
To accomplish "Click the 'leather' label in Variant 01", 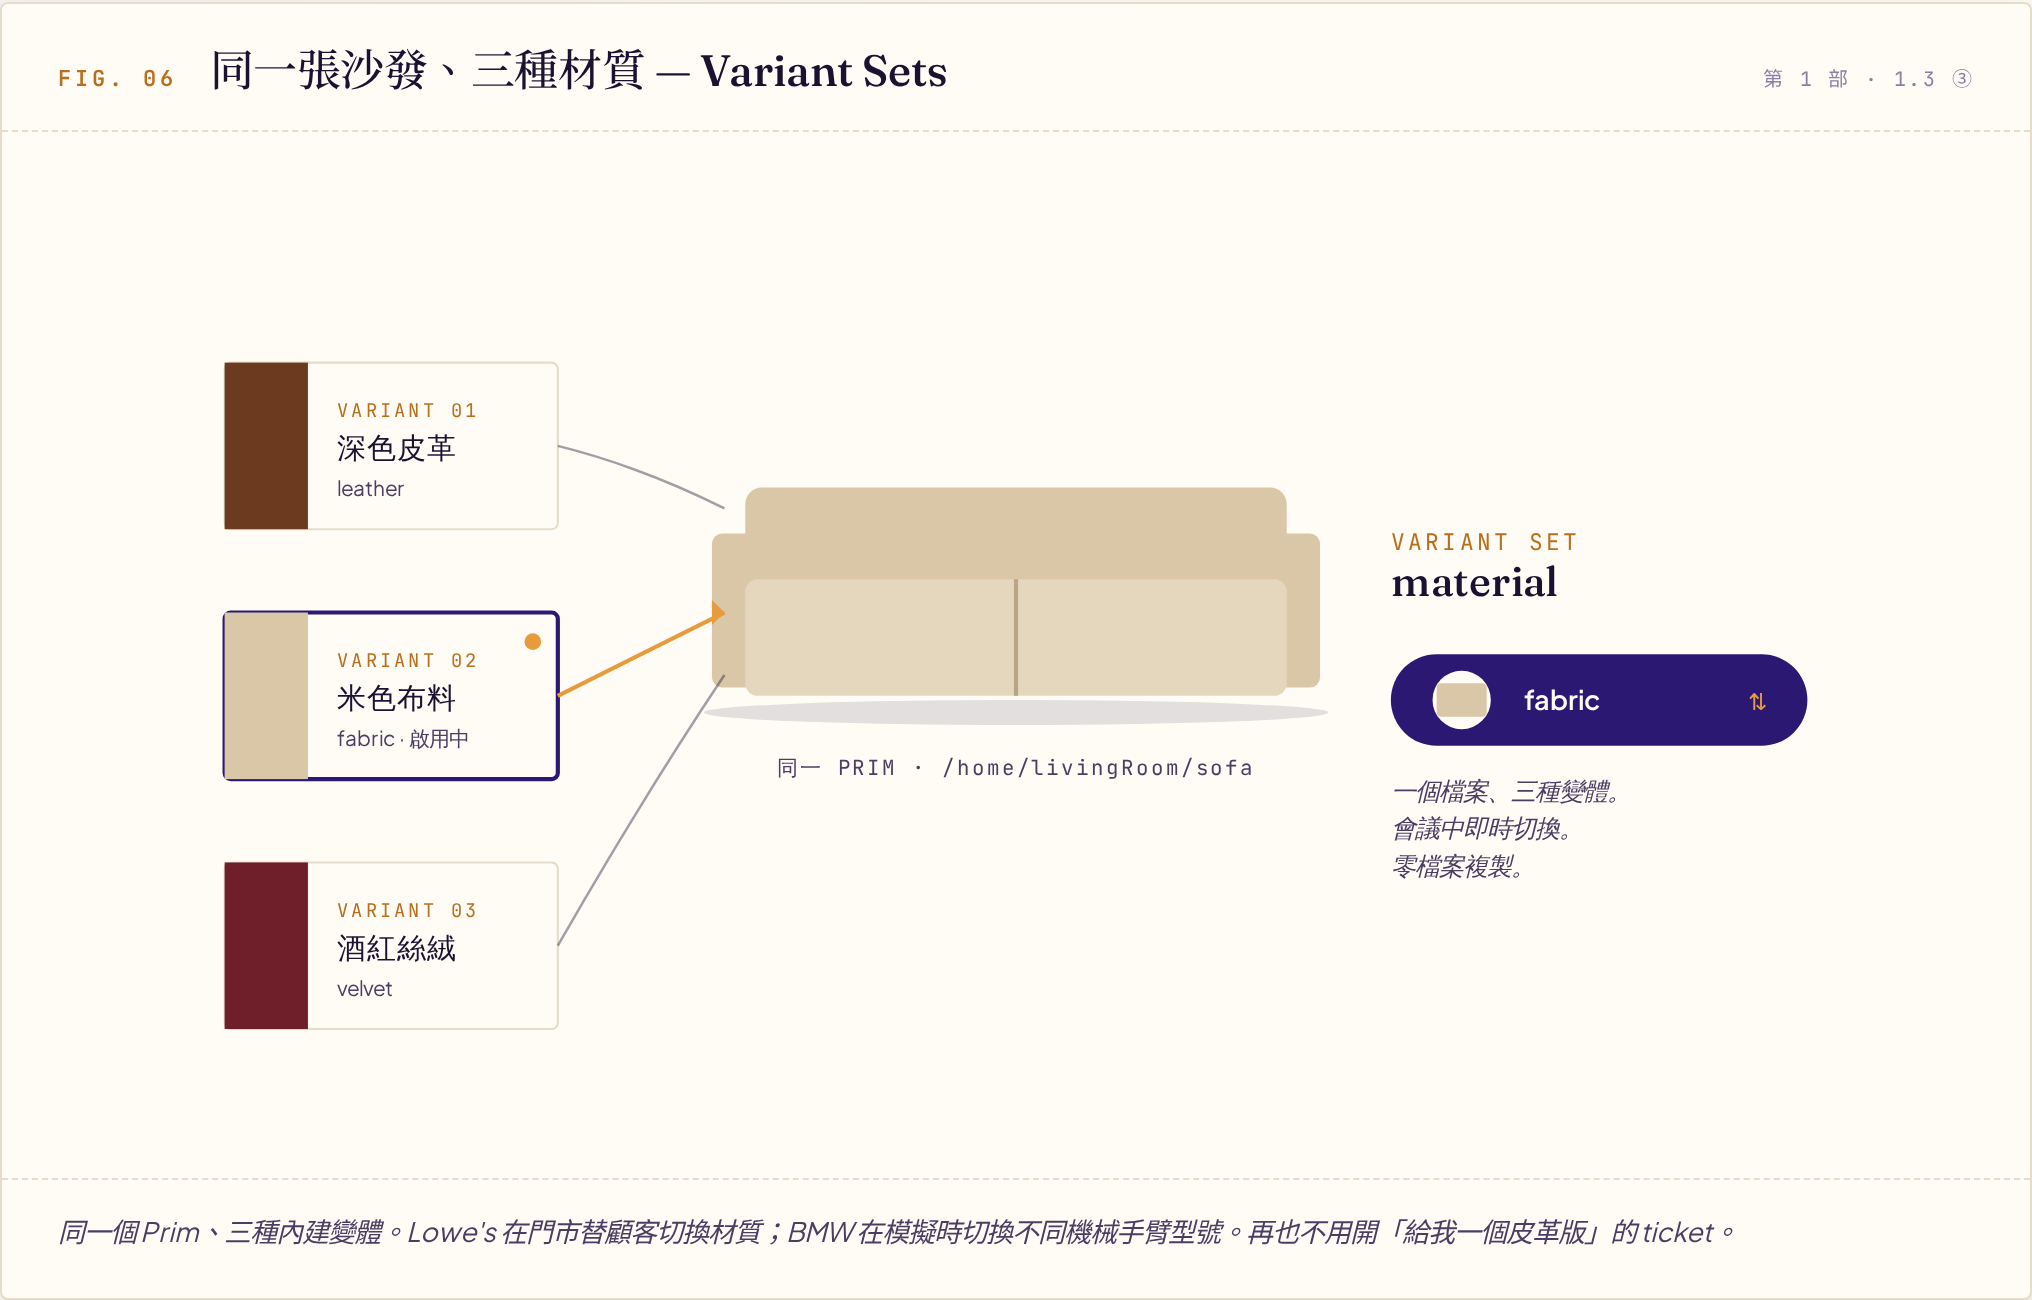I will tap(370, 489).
